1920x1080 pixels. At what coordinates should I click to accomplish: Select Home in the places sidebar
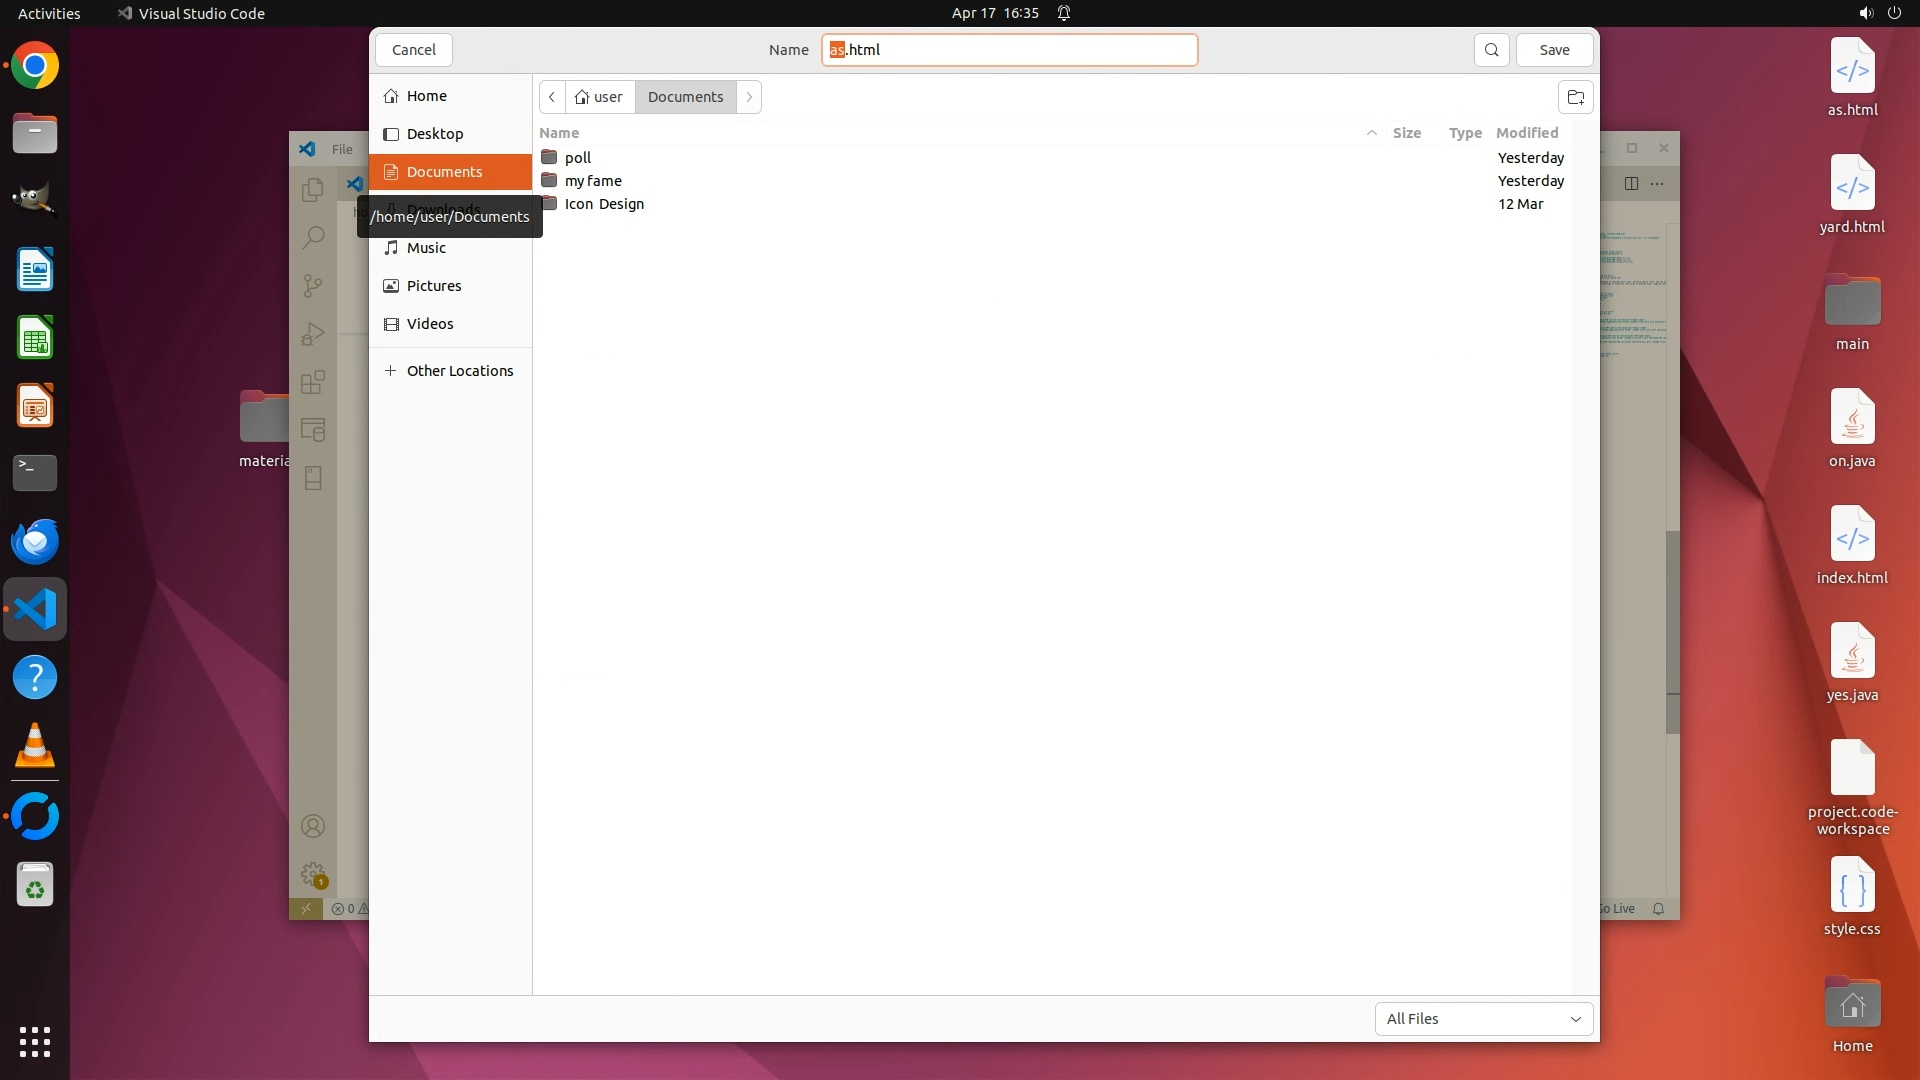coord(427,96)
